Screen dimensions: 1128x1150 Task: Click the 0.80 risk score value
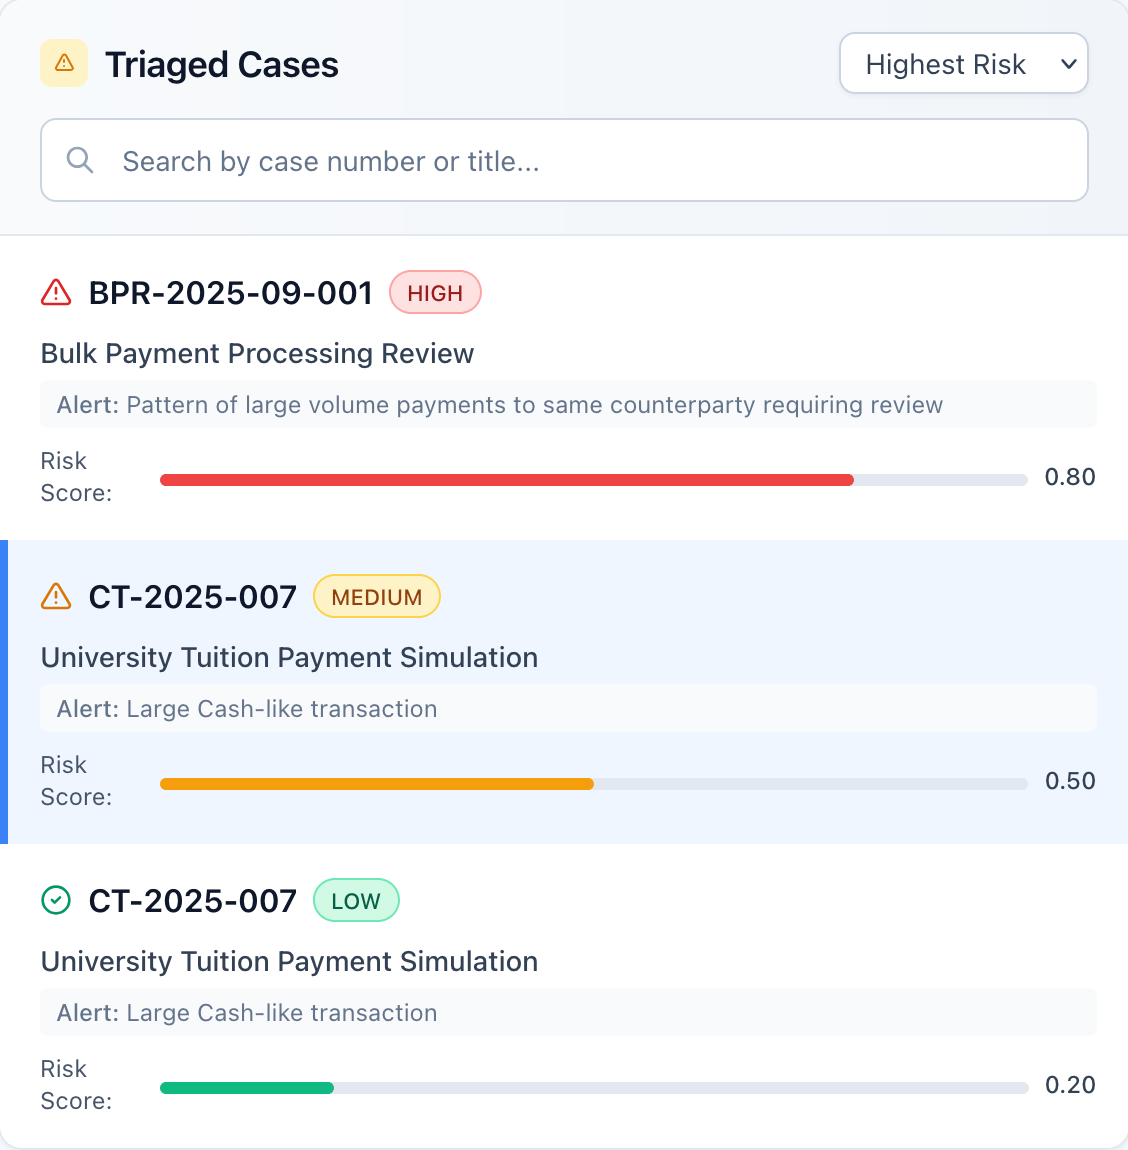tap(1070, 477)
